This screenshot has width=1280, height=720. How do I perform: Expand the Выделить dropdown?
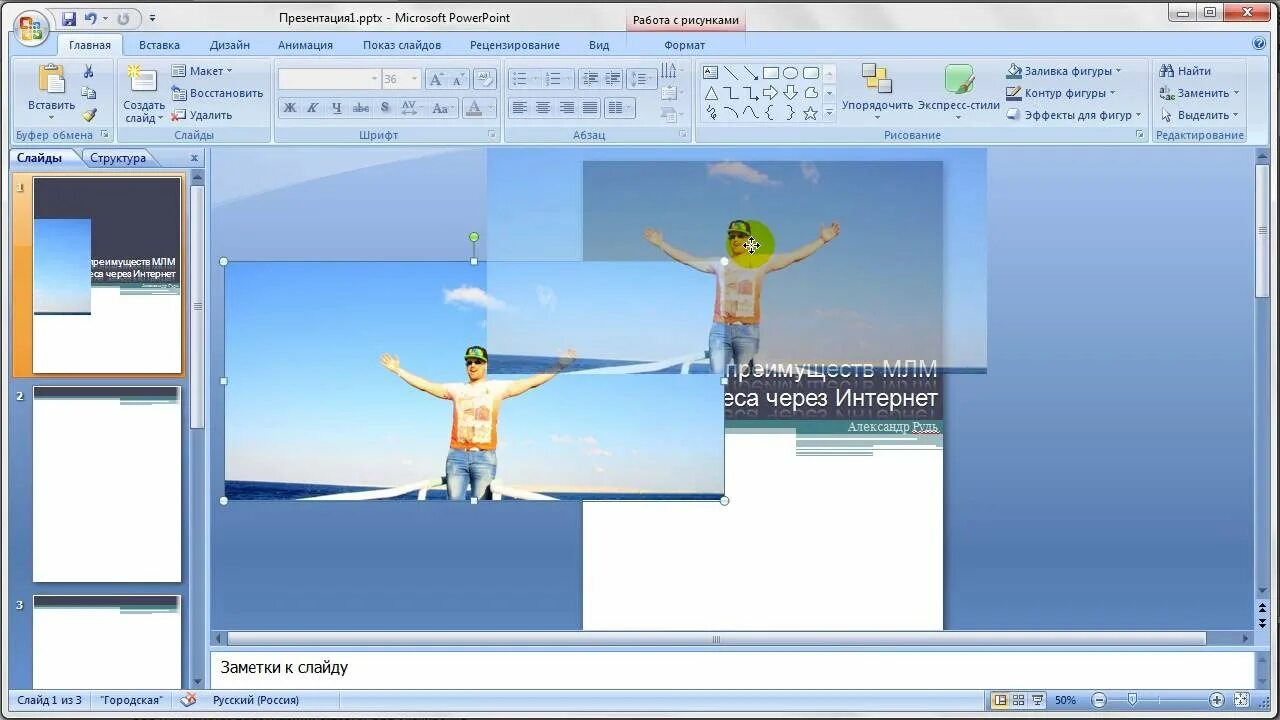click(1199, 115)
